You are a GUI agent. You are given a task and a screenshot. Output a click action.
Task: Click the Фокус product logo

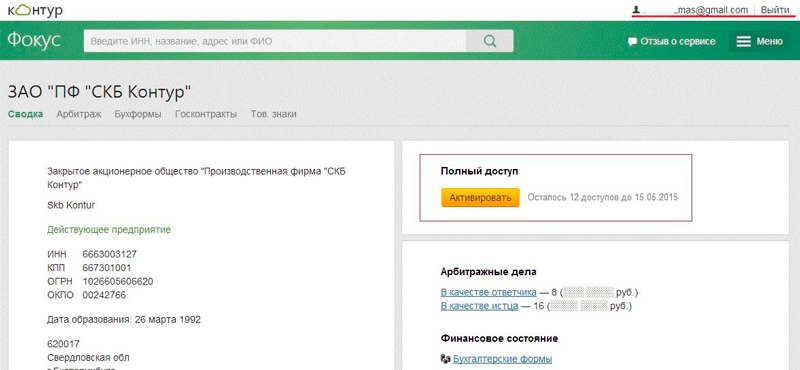(34, 41)
